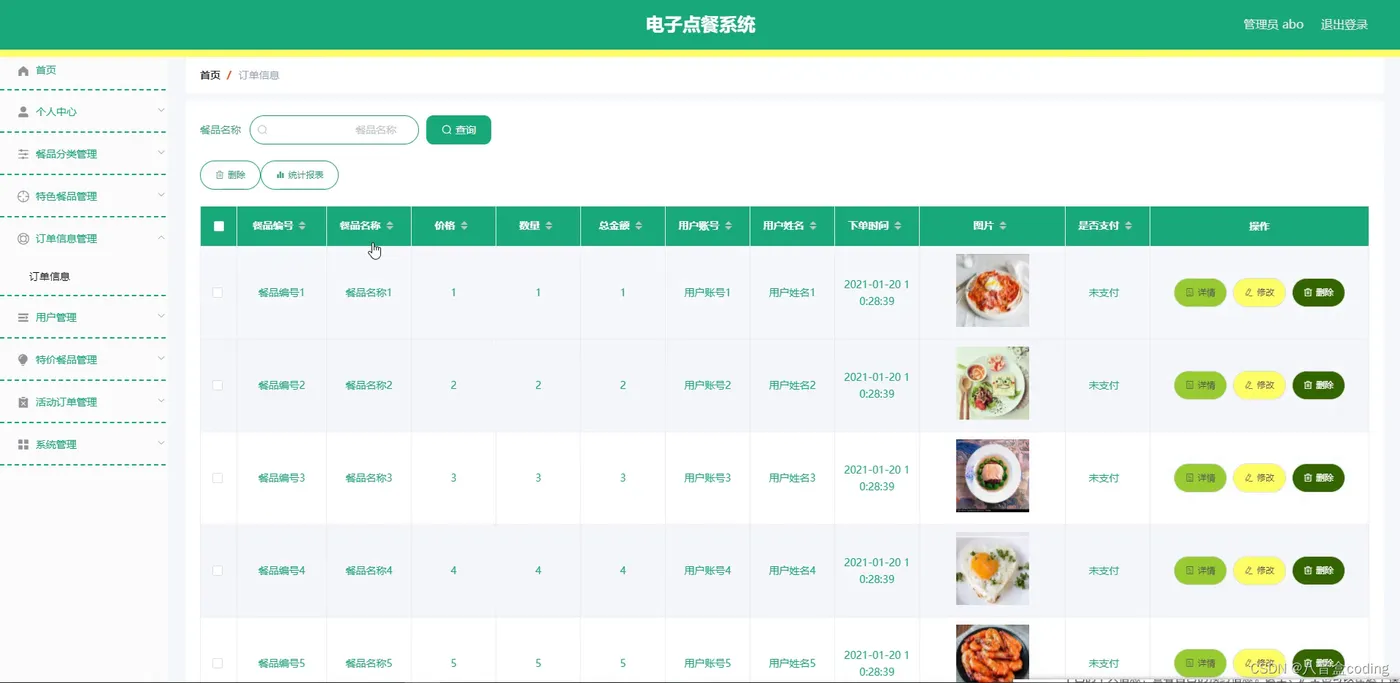Click 退出登录 to log out
This screenshot has width=1400, height=683.
[x=1344, y=25]
